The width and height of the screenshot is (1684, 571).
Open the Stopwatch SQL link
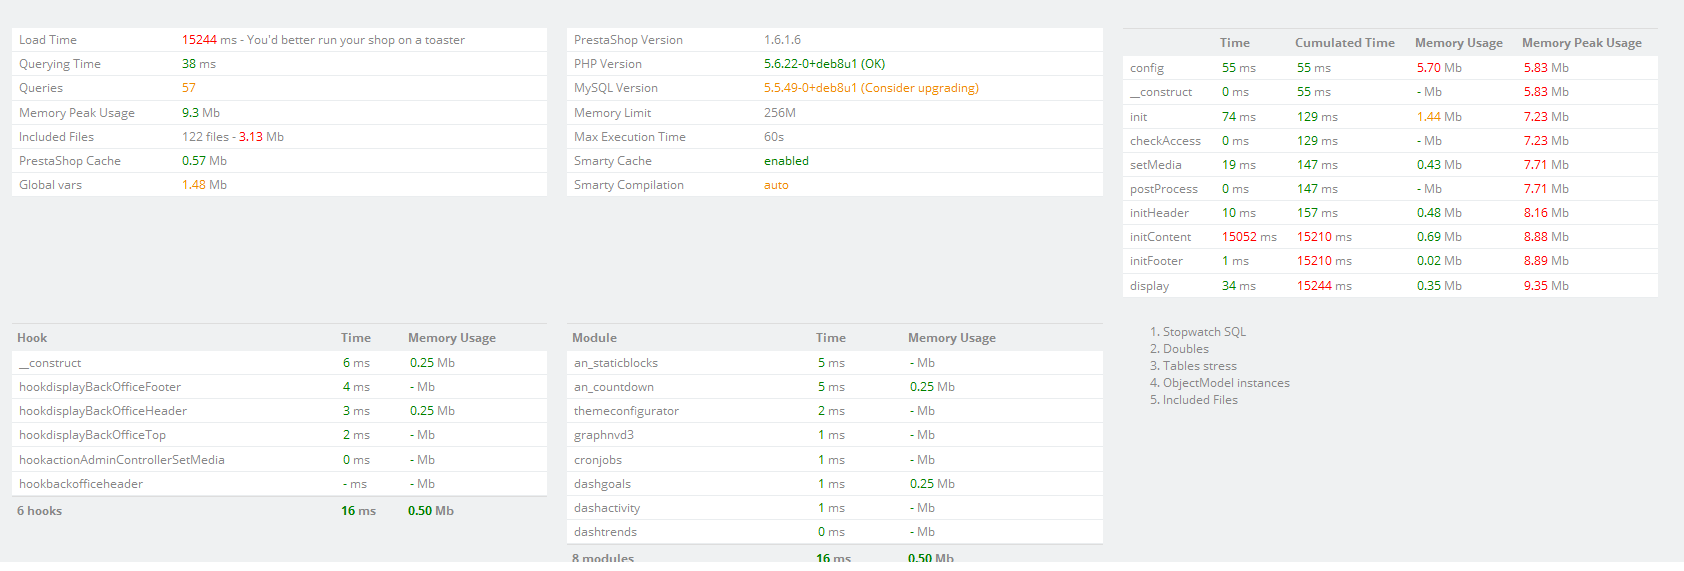click(x=1204, y=332)
